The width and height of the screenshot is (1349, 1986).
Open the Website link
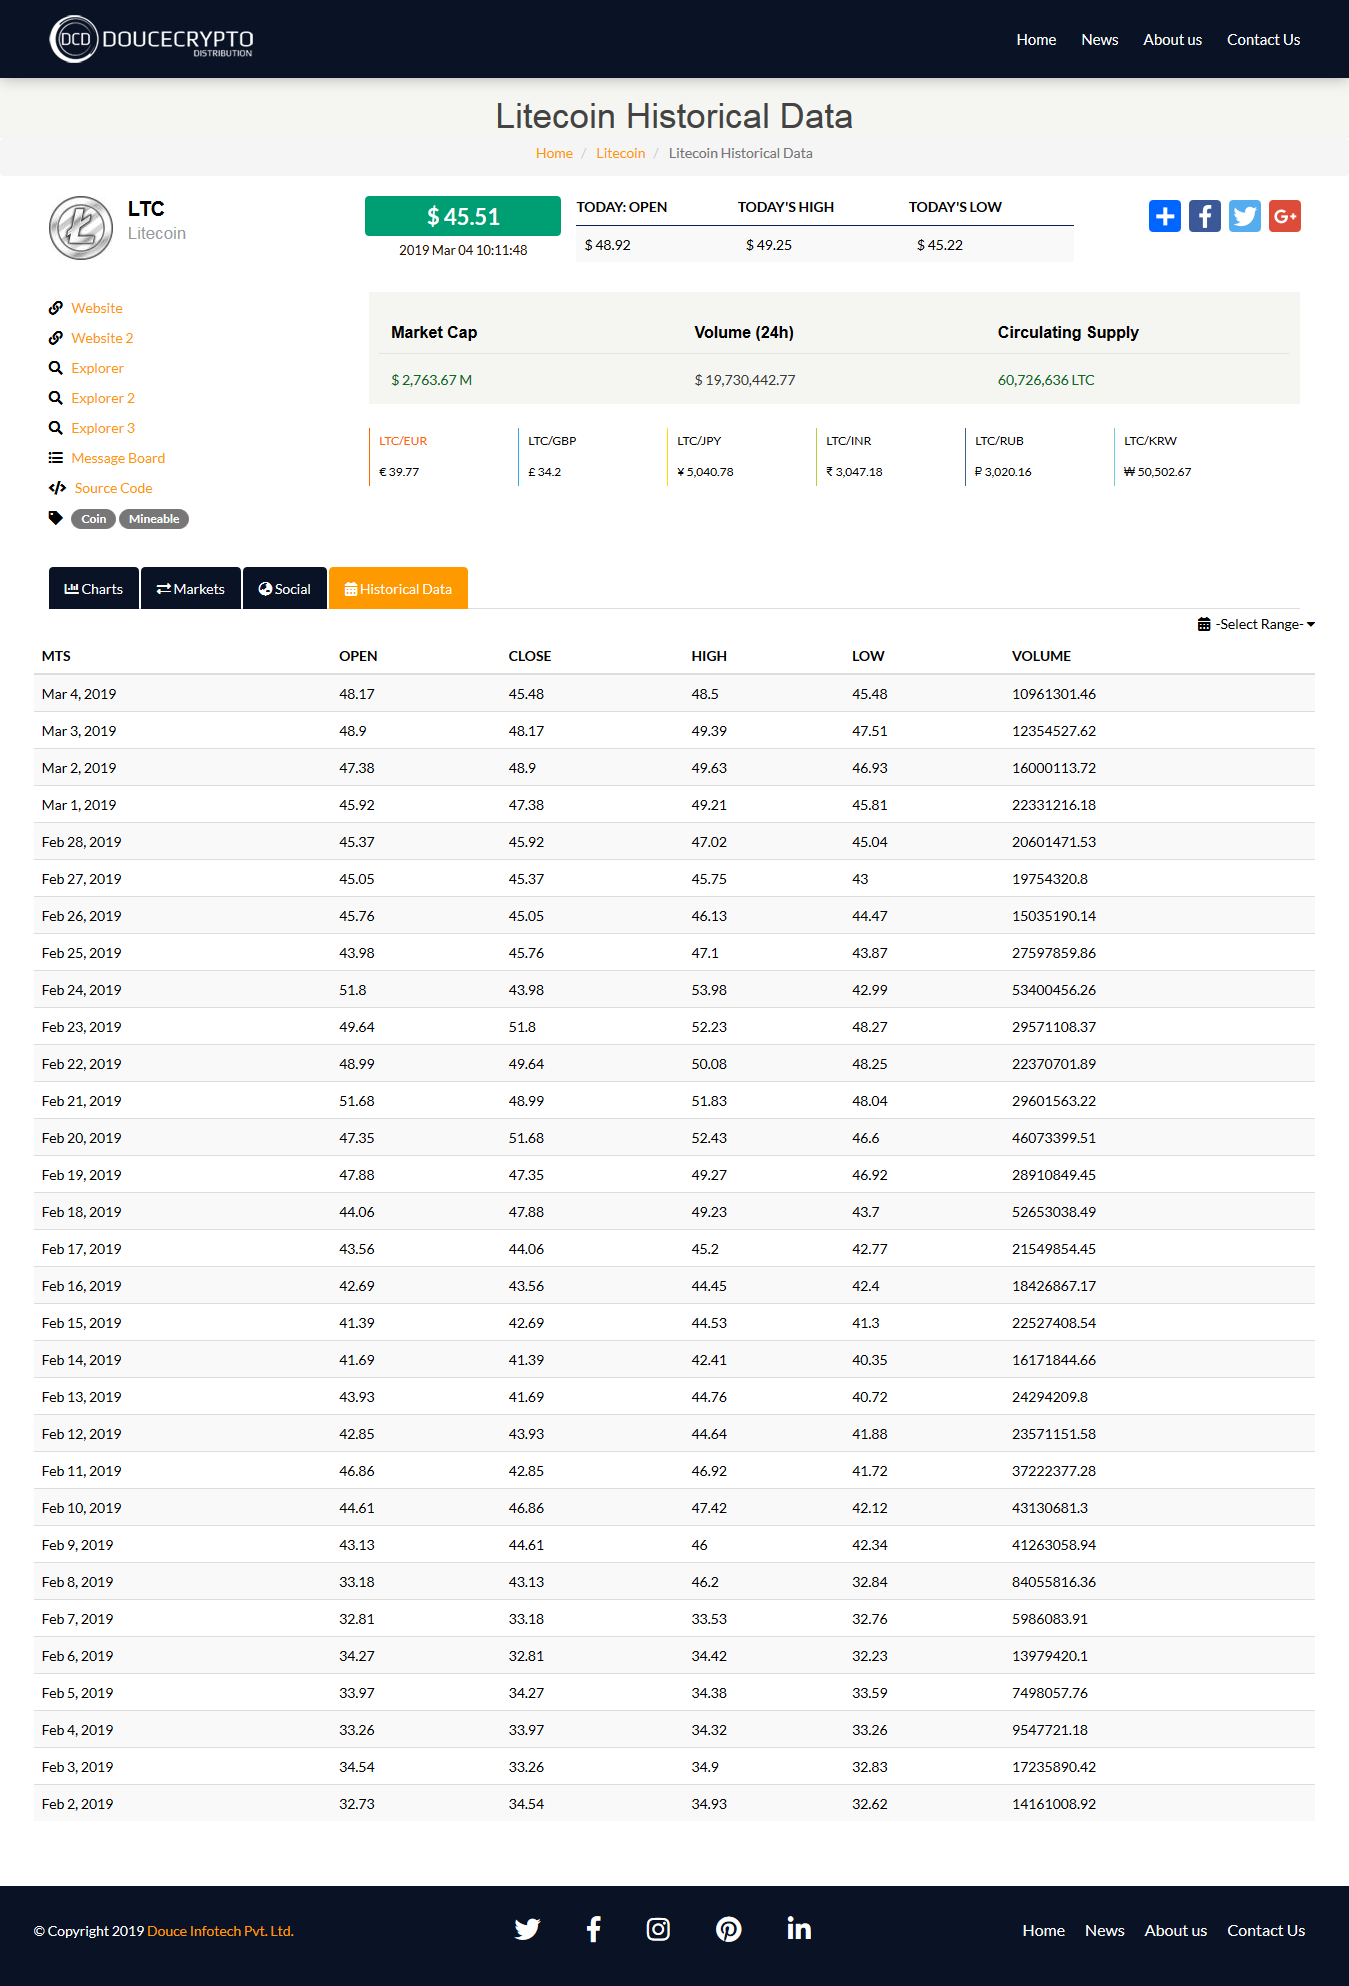(97, 308)
